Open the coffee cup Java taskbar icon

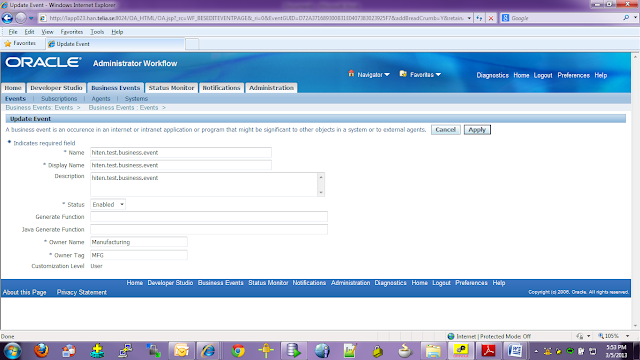tap(405, 351)
